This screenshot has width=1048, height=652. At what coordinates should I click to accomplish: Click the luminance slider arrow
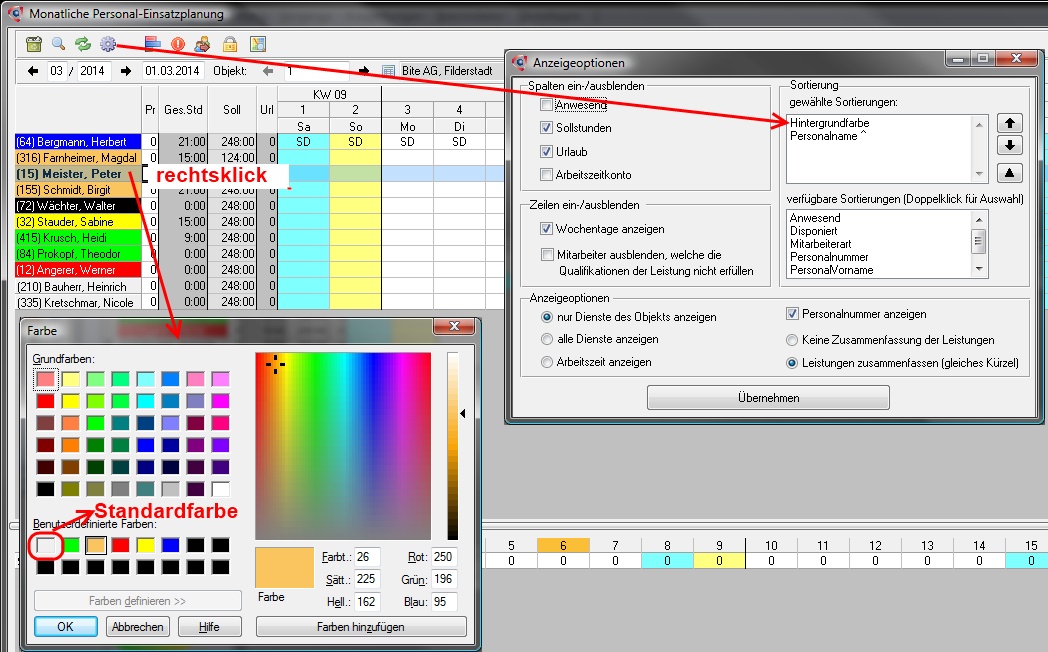click(x=463, y=414)
